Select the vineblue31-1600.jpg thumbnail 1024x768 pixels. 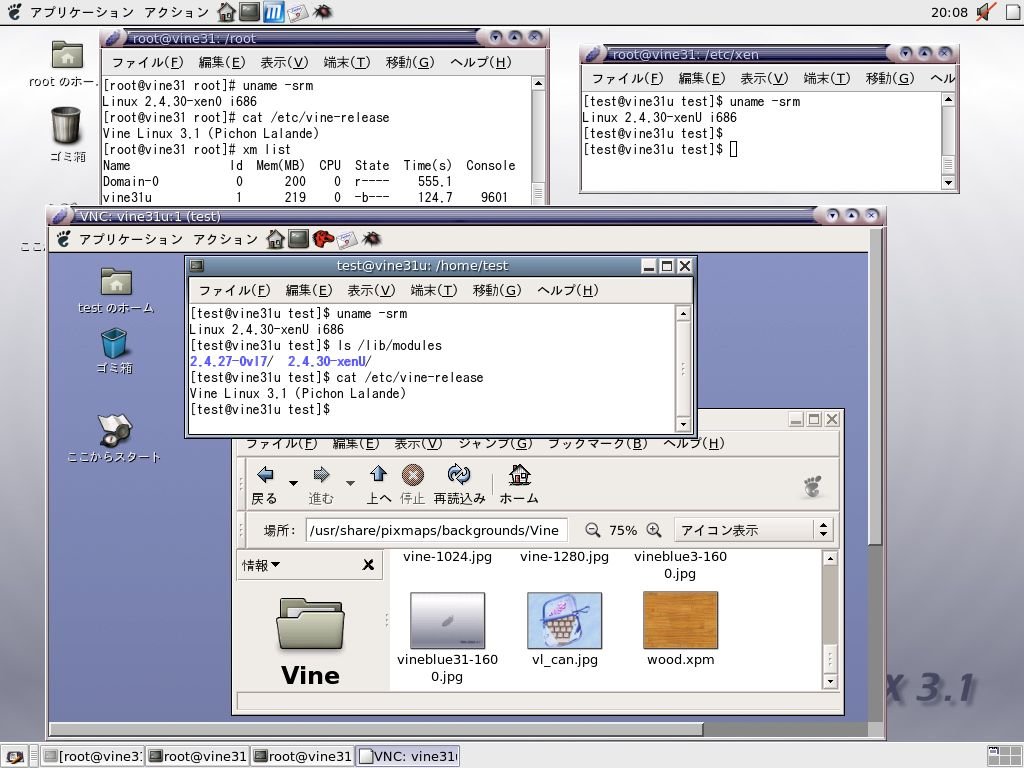(x=447, y=620)
